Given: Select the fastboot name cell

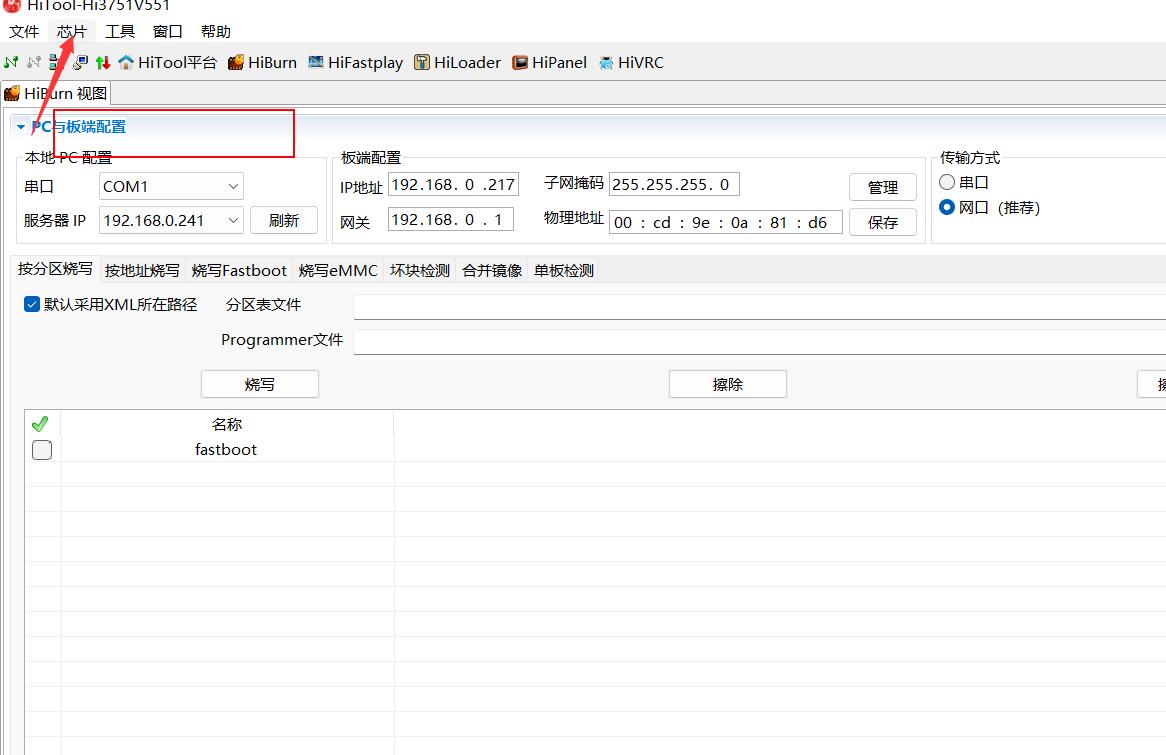Looking at the screenshot, I should 226,449.
